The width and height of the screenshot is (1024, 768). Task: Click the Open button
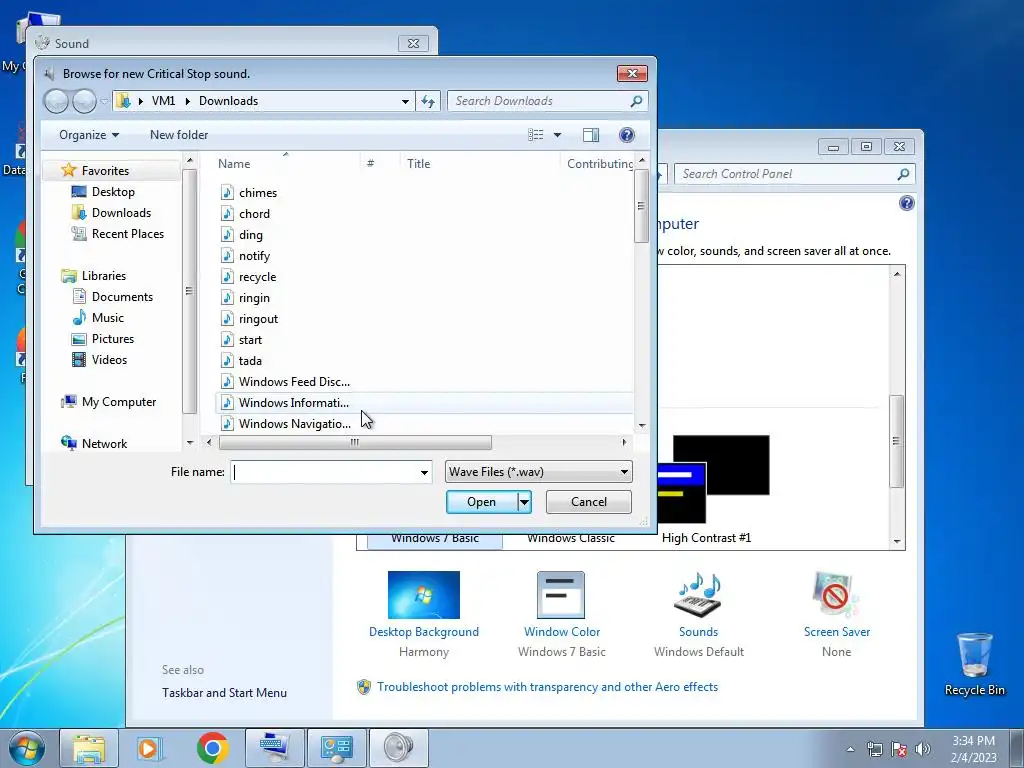tap(481, 502)
